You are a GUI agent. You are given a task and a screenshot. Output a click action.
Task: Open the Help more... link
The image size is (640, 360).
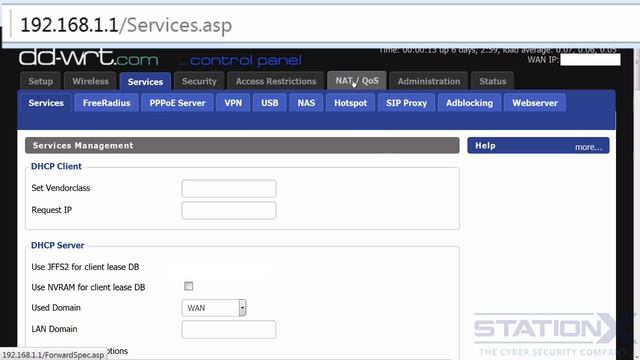click(x=588, y=147)
